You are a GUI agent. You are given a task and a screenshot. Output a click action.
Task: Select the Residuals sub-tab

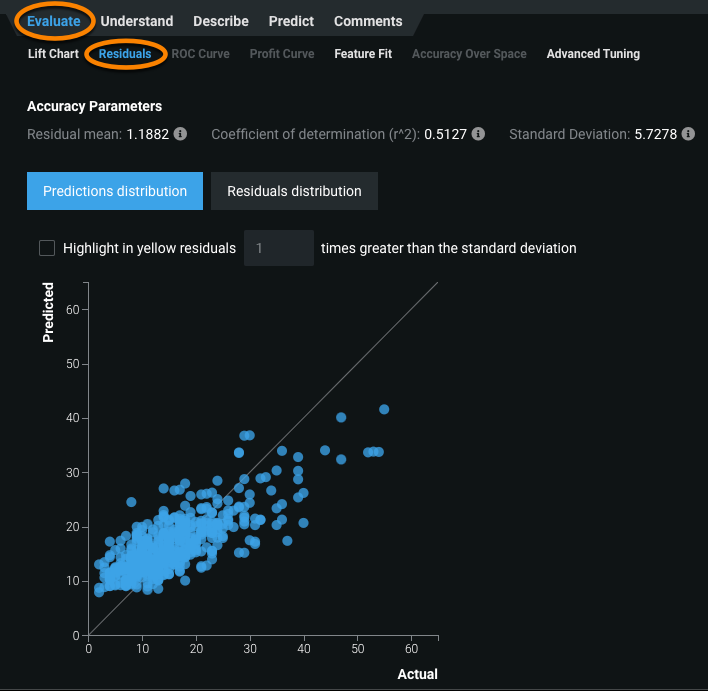tap(125, 54)
